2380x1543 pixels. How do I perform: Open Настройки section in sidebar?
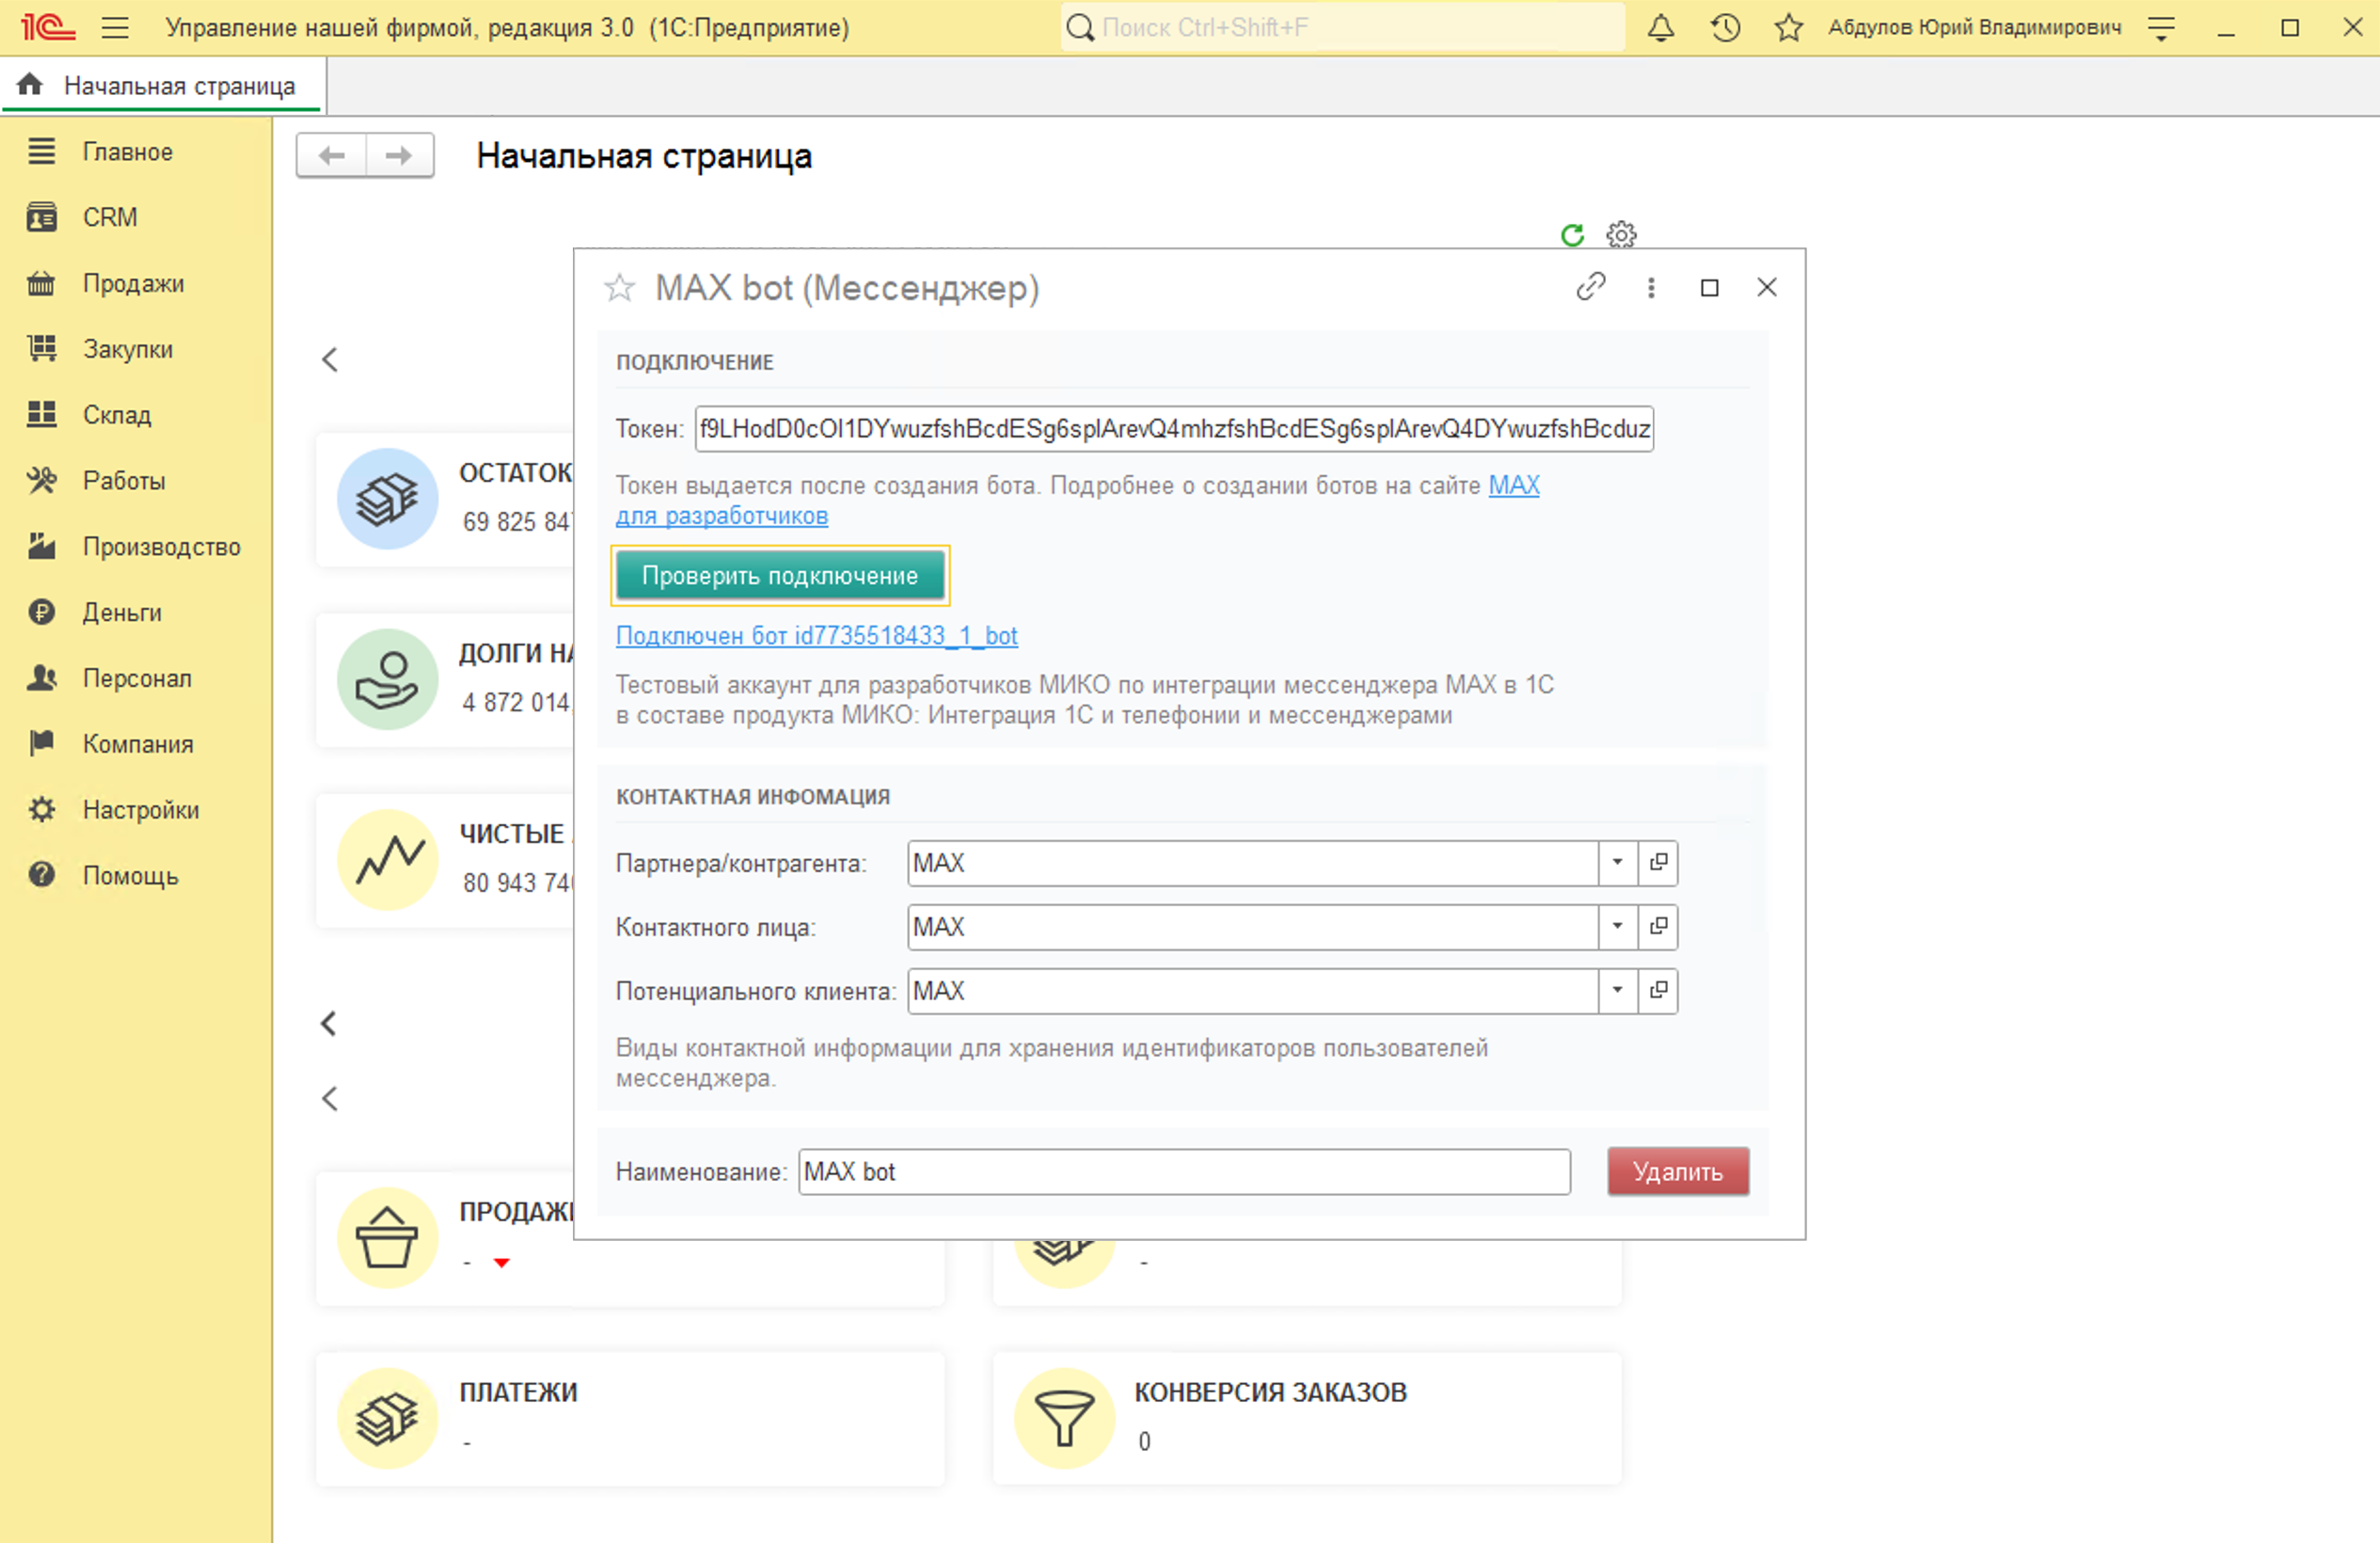pos(140,810)
